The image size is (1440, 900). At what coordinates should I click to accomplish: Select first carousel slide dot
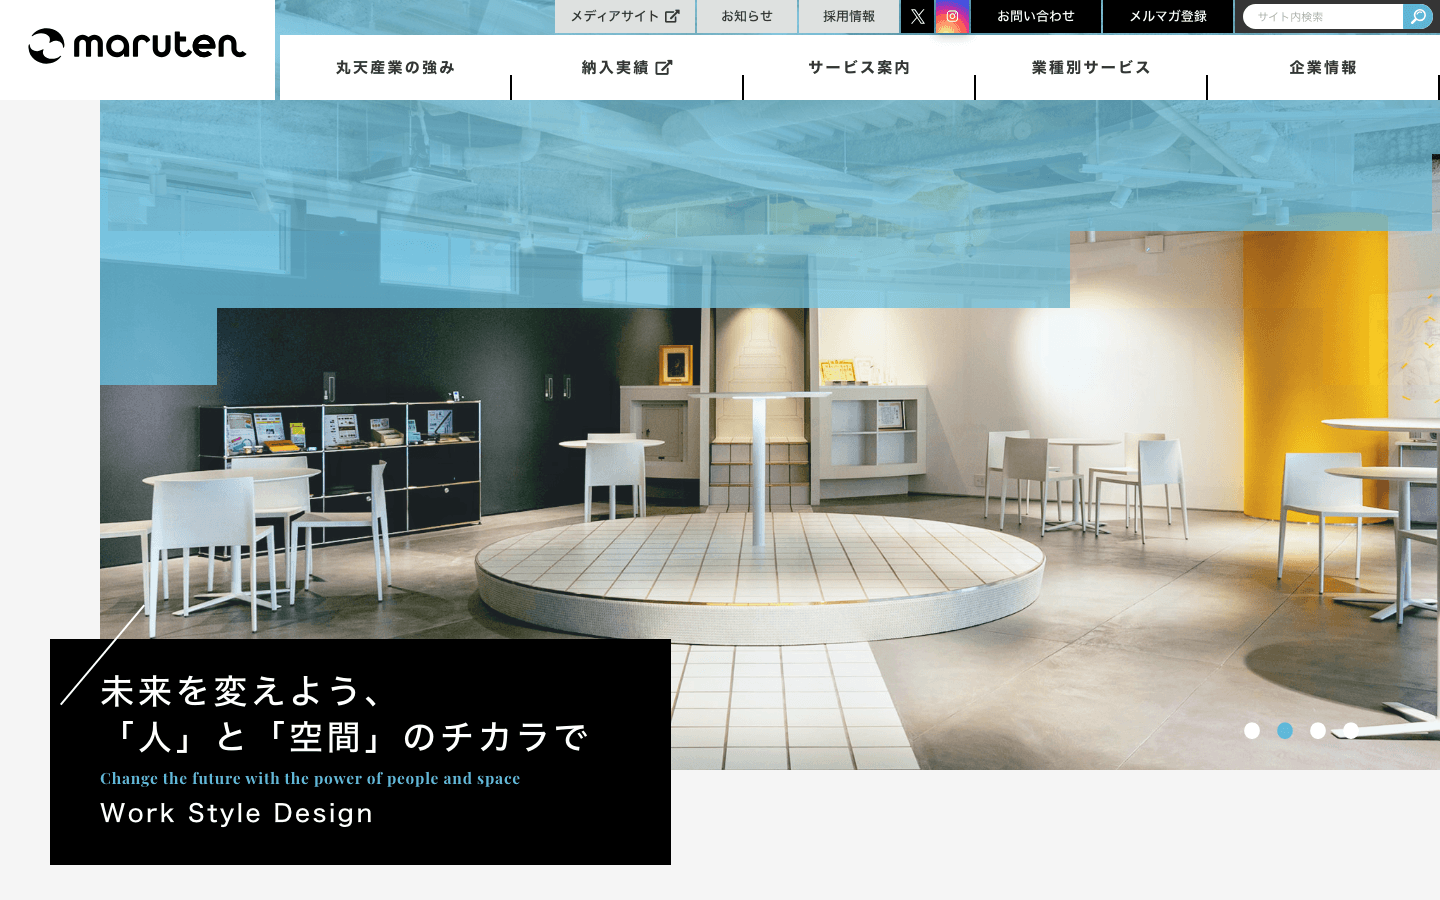point(1252,731)
